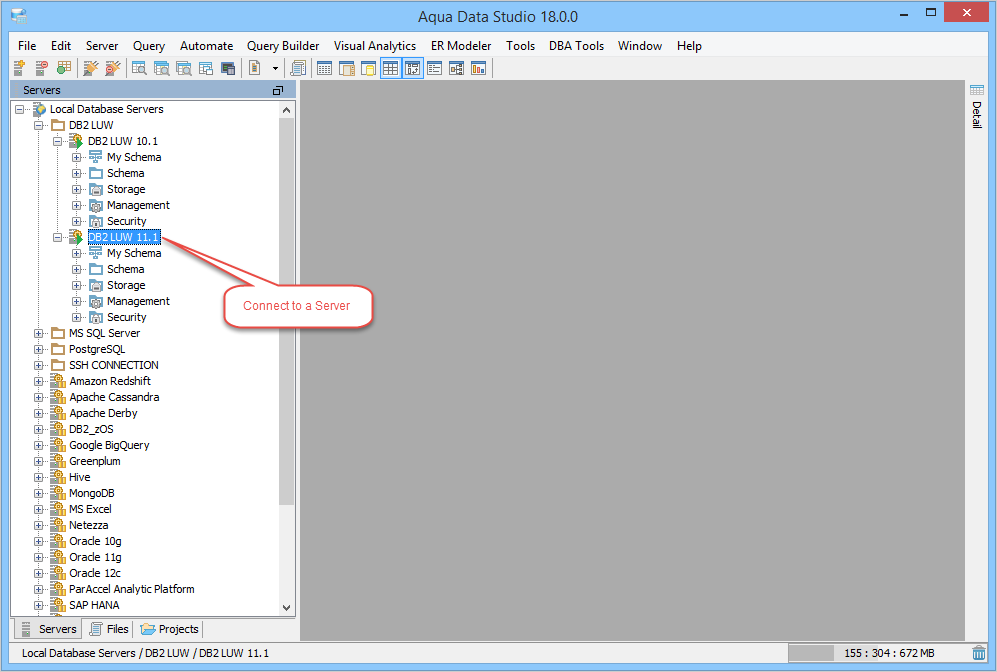This screenshot has width=997, height=672.
Task: Click the Servers tree scrollbar down arrow
Action: 286,608
